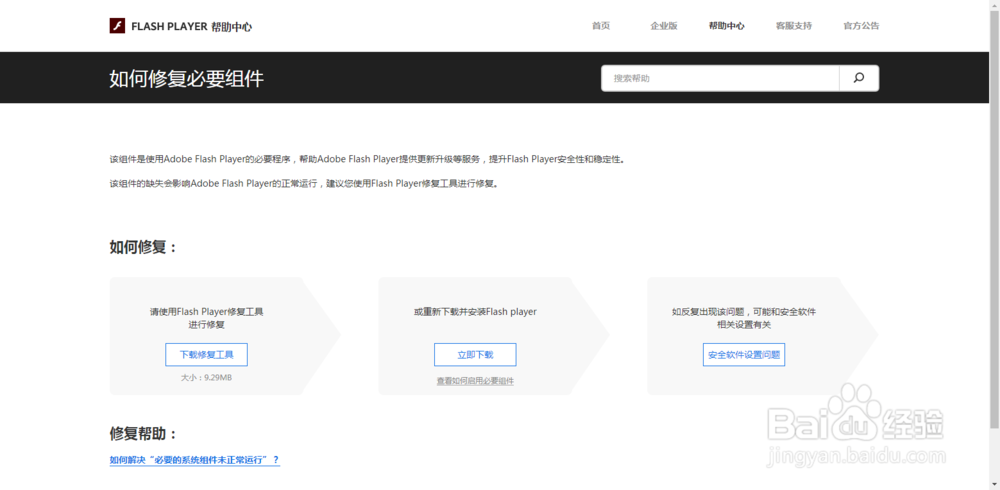
Task: Click the 安全软件设置问题 button
Action: [x=744, y=355]
